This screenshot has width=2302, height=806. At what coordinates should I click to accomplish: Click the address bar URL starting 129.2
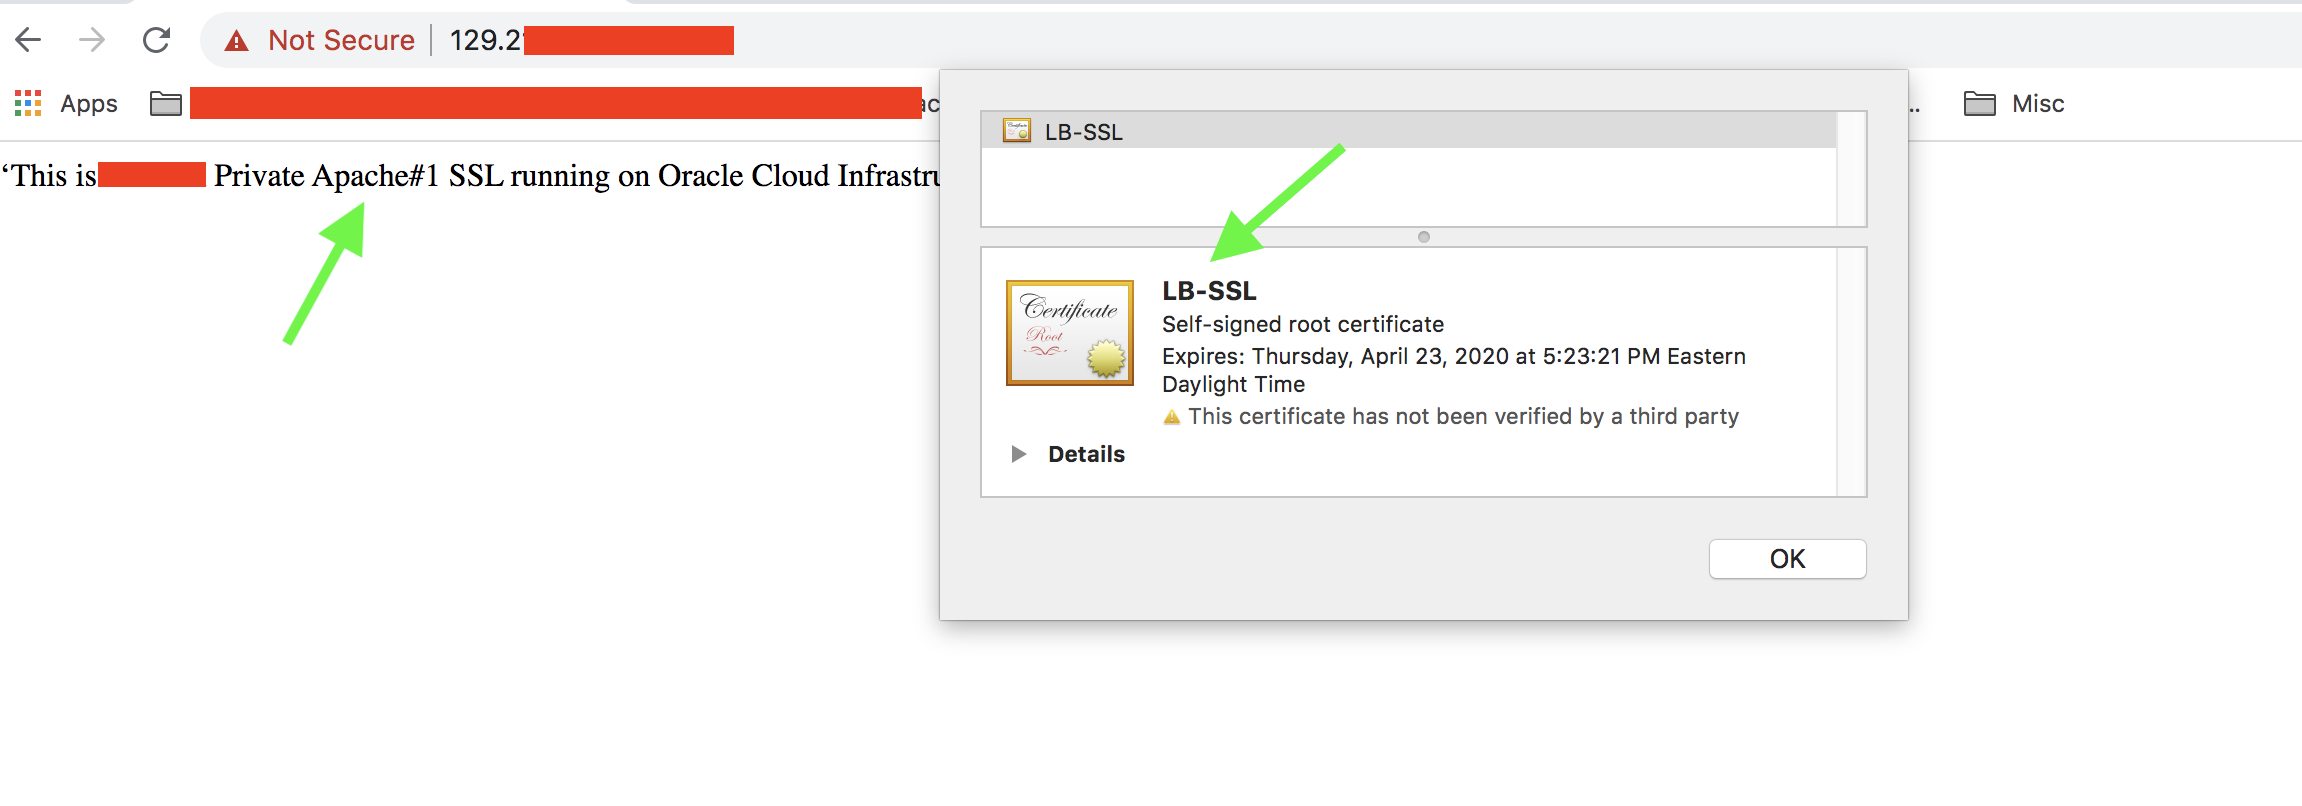tap(486, 40)
